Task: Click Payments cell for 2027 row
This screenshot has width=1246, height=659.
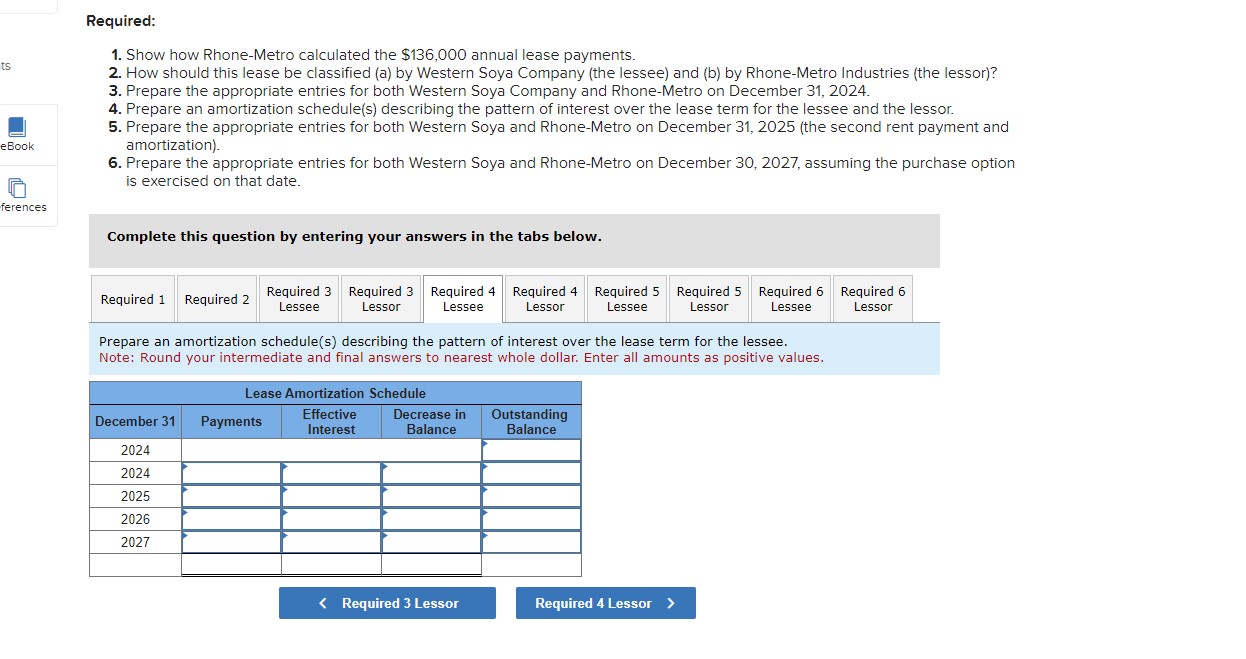Action: click(x=231, y=542)
